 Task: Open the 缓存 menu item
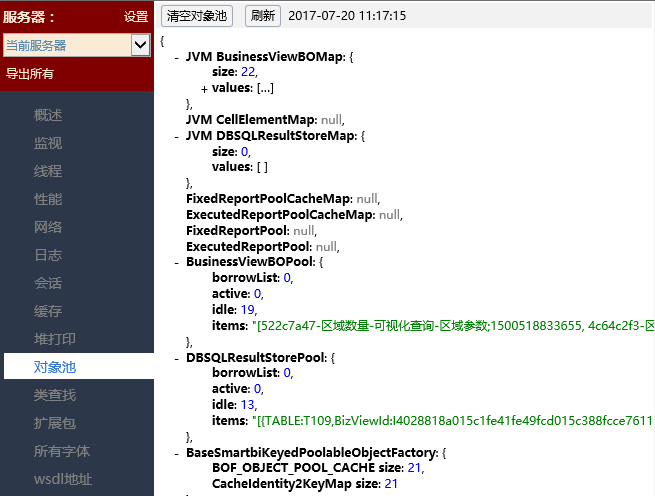point(48,311)
